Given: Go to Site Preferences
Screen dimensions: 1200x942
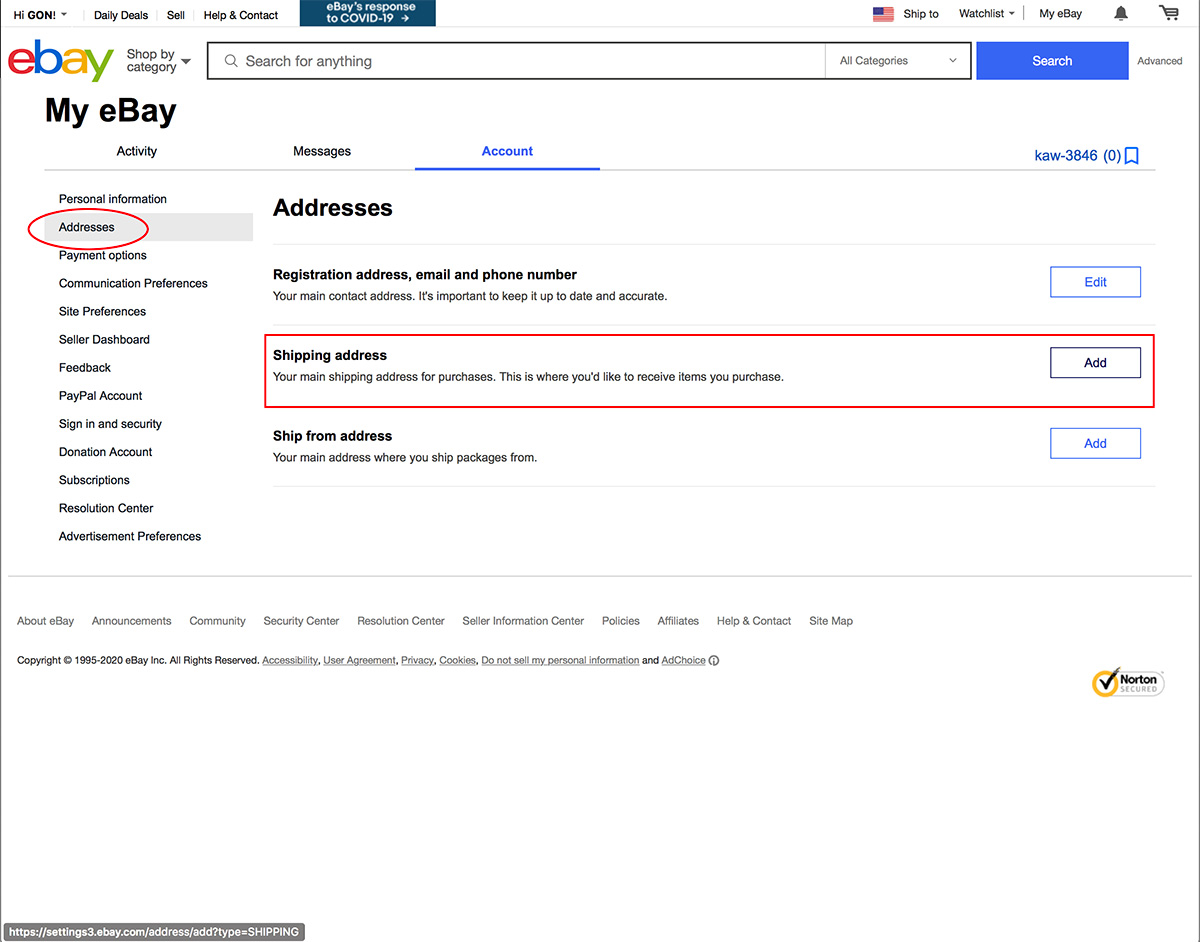Looking at the screenshot, I should pyautogui.click(x=102, y=311).
